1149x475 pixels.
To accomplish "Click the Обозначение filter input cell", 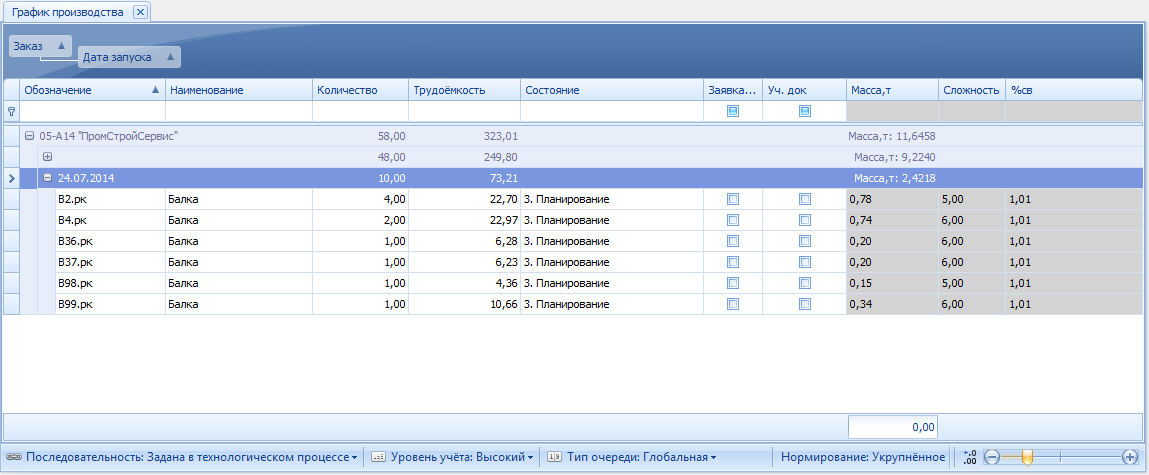I will (x=92, y=111).
